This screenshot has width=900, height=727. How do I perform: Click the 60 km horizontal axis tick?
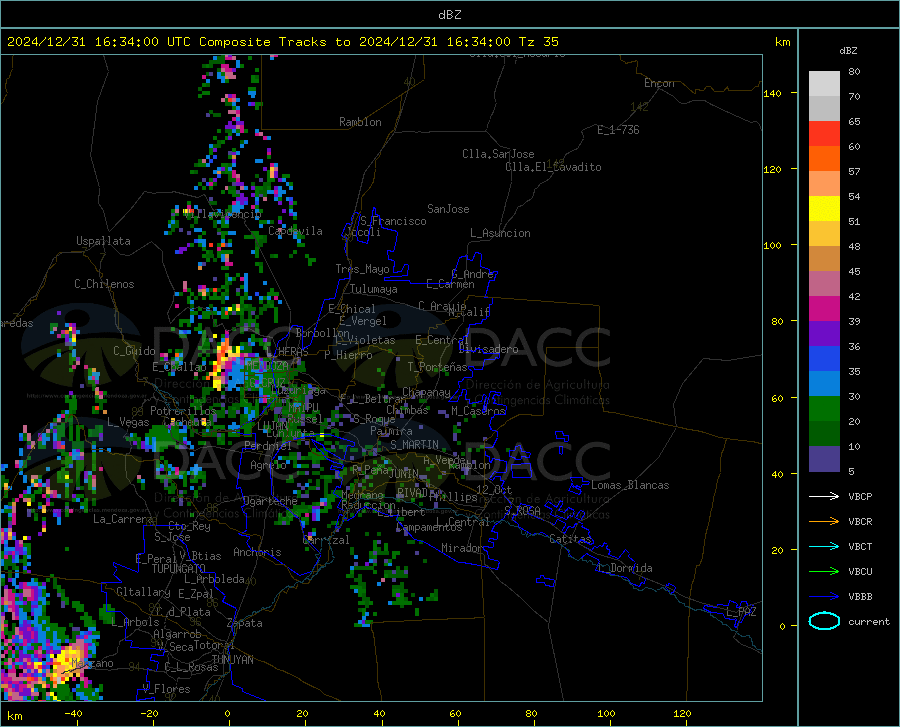455,713
